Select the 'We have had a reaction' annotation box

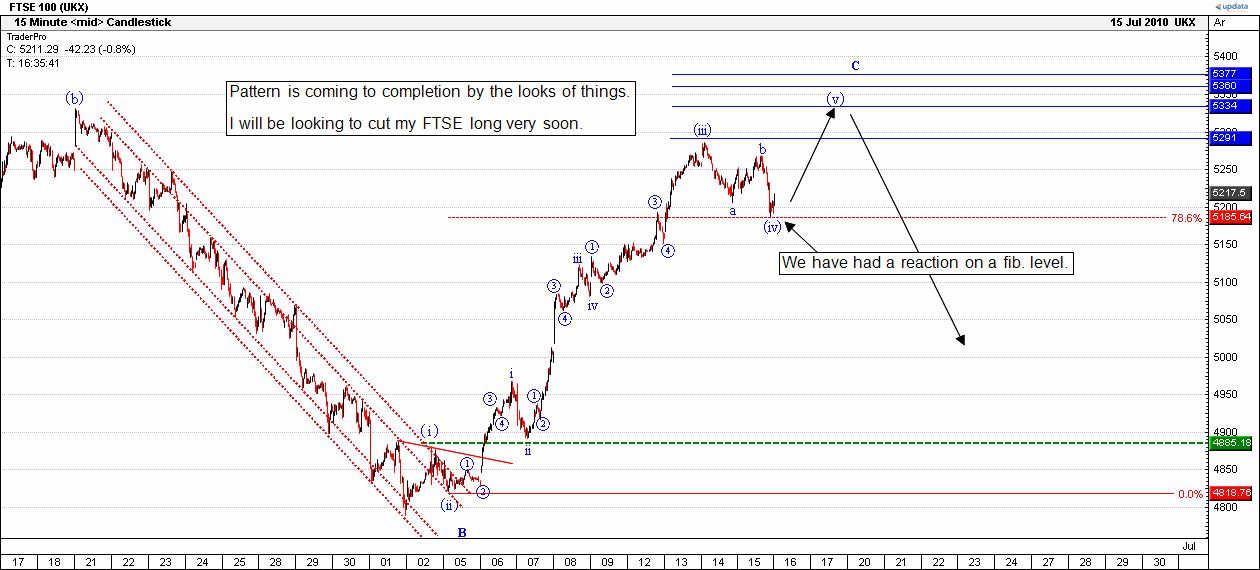928,264
